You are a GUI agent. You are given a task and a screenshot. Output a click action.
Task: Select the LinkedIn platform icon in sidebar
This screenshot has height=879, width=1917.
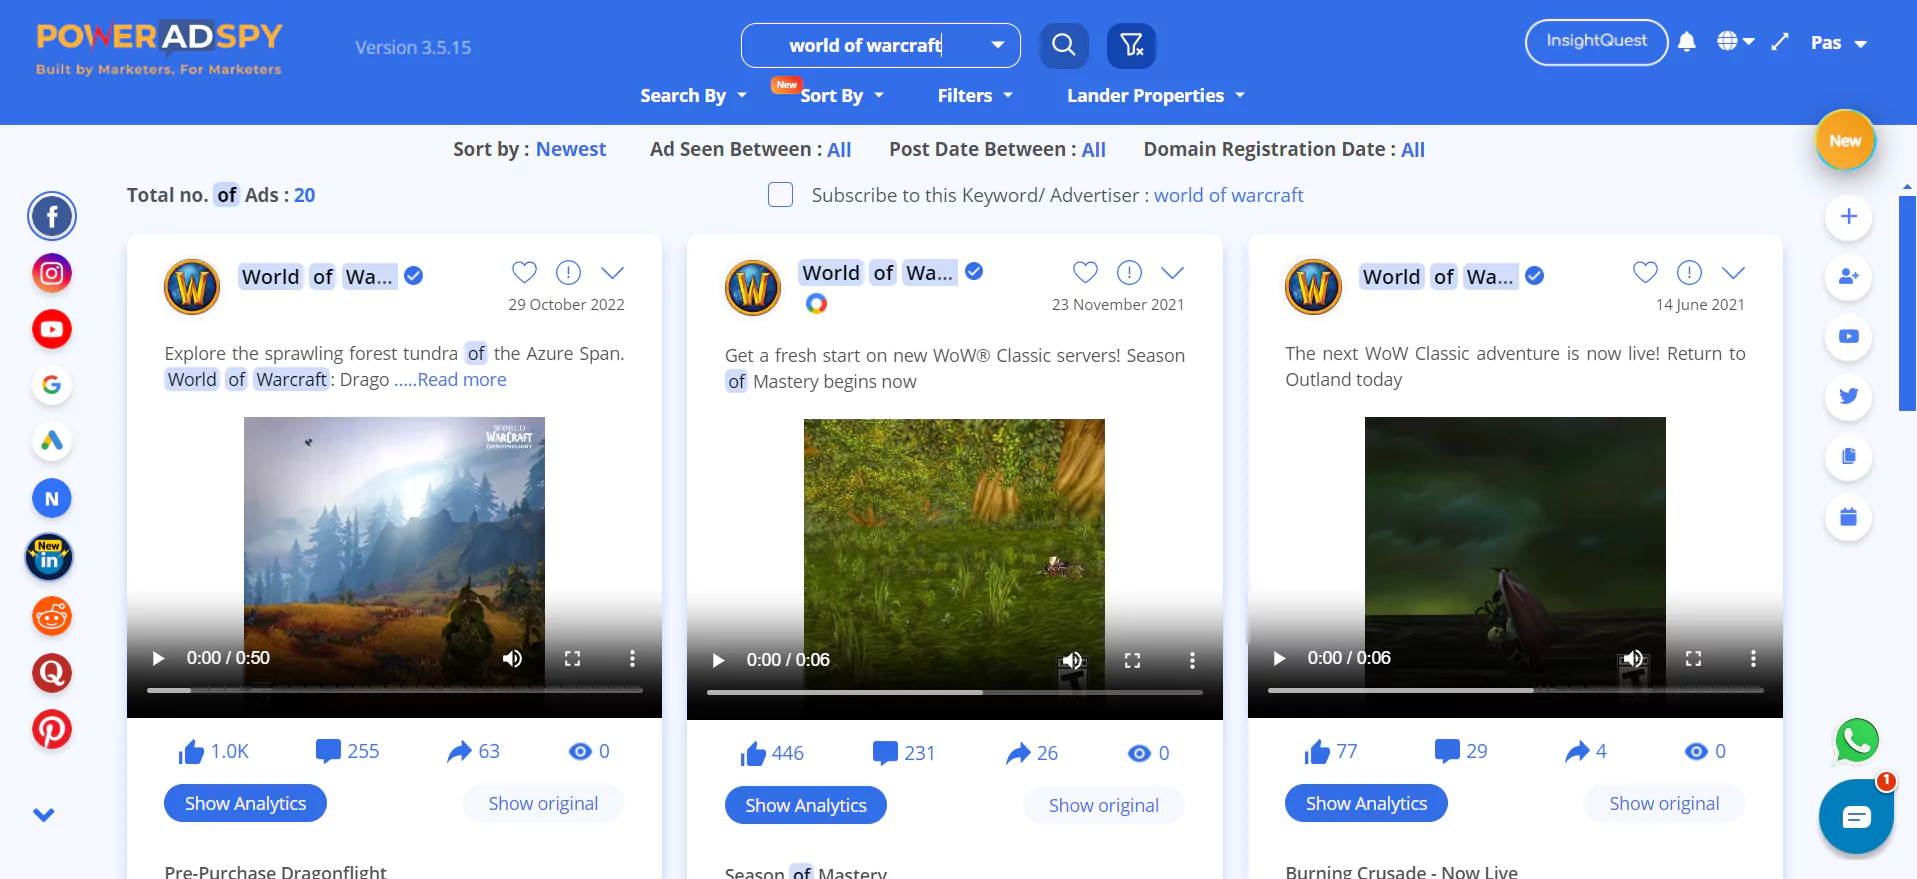(x=49, y=558)
